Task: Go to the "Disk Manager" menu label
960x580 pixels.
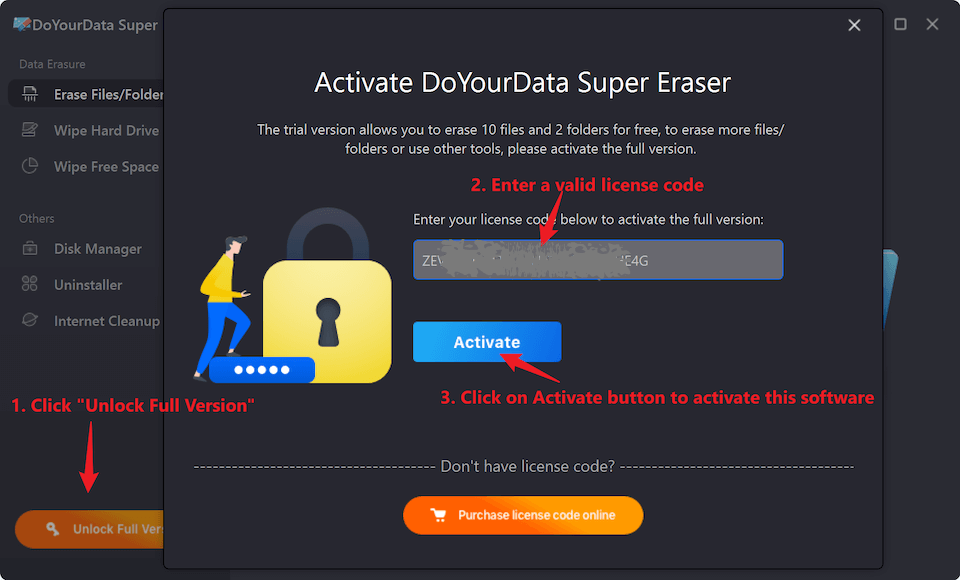Action: [x=98, y=249]
